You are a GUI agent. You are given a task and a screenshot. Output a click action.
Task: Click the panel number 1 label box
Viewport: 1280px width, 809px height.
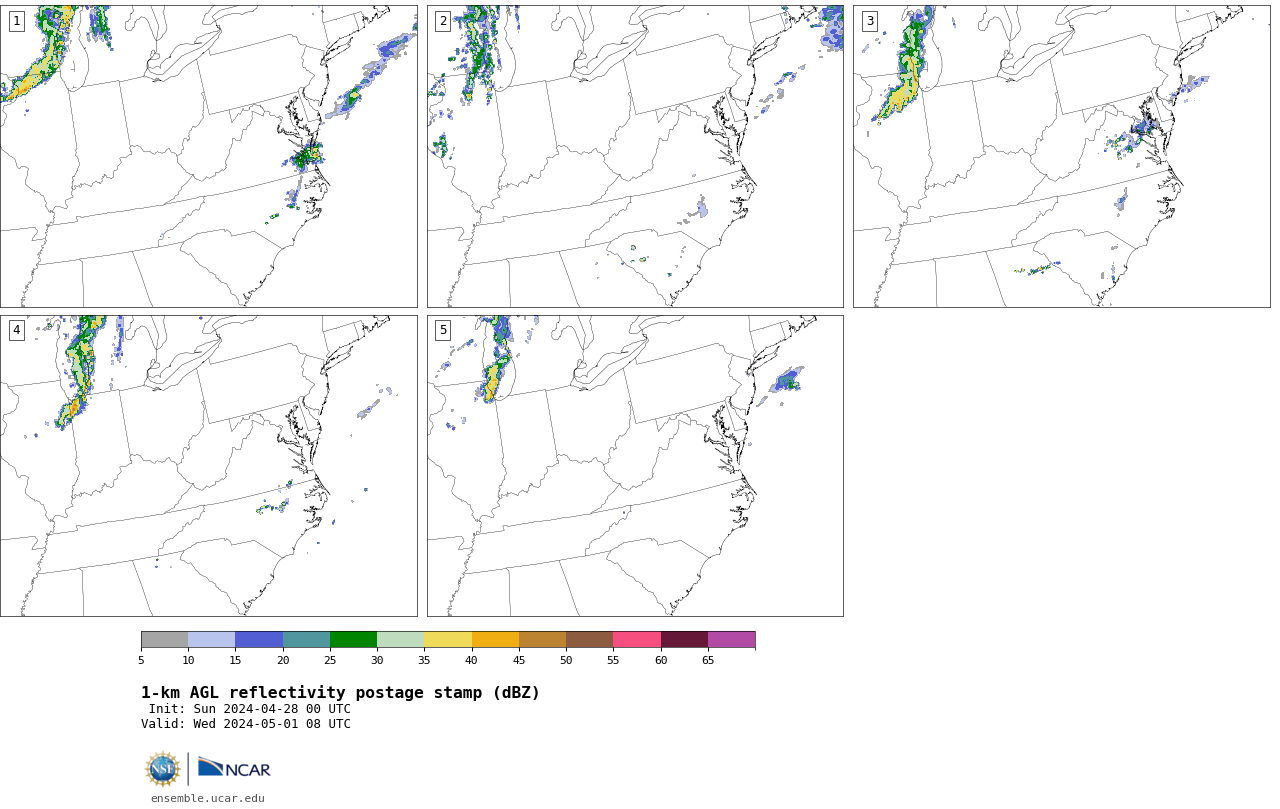pos(16,21)
